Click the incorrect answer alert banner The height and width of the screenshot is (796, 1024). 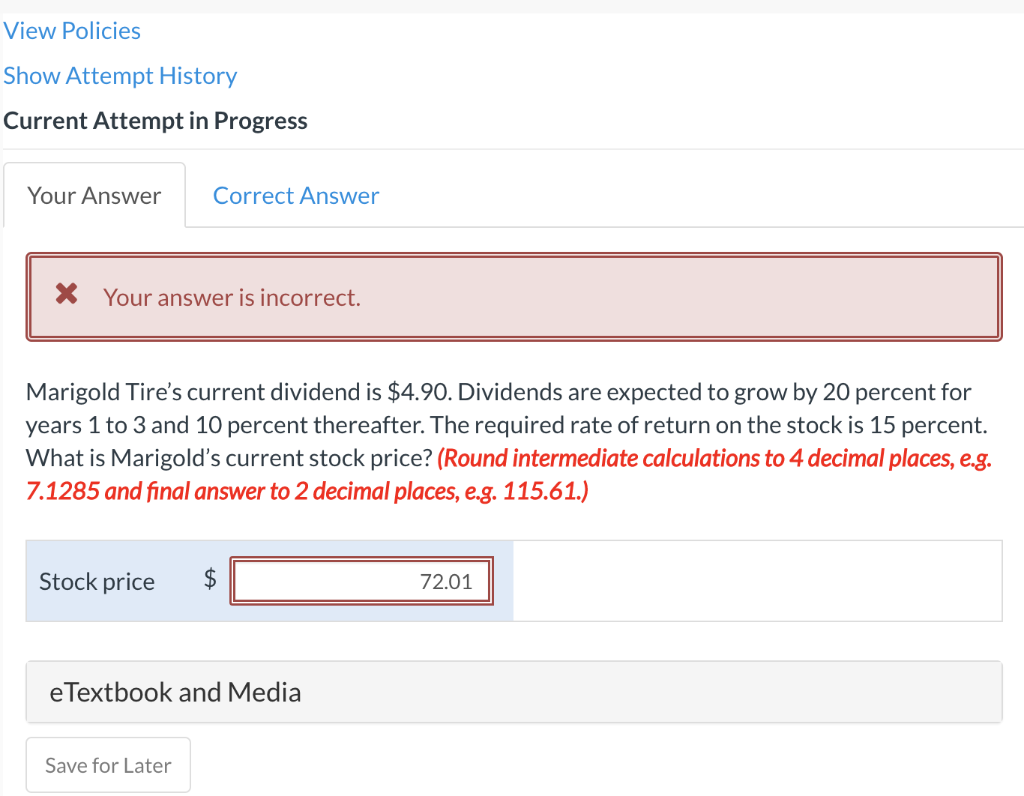(512, 297)
